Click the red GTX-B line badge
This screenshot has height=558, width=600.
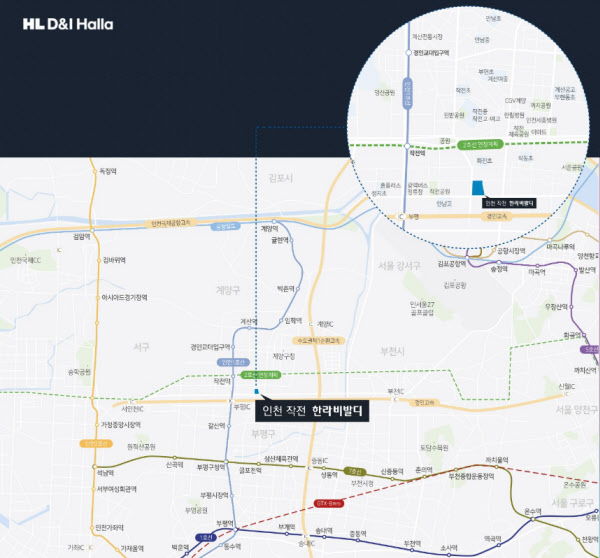tap(329, 503)
